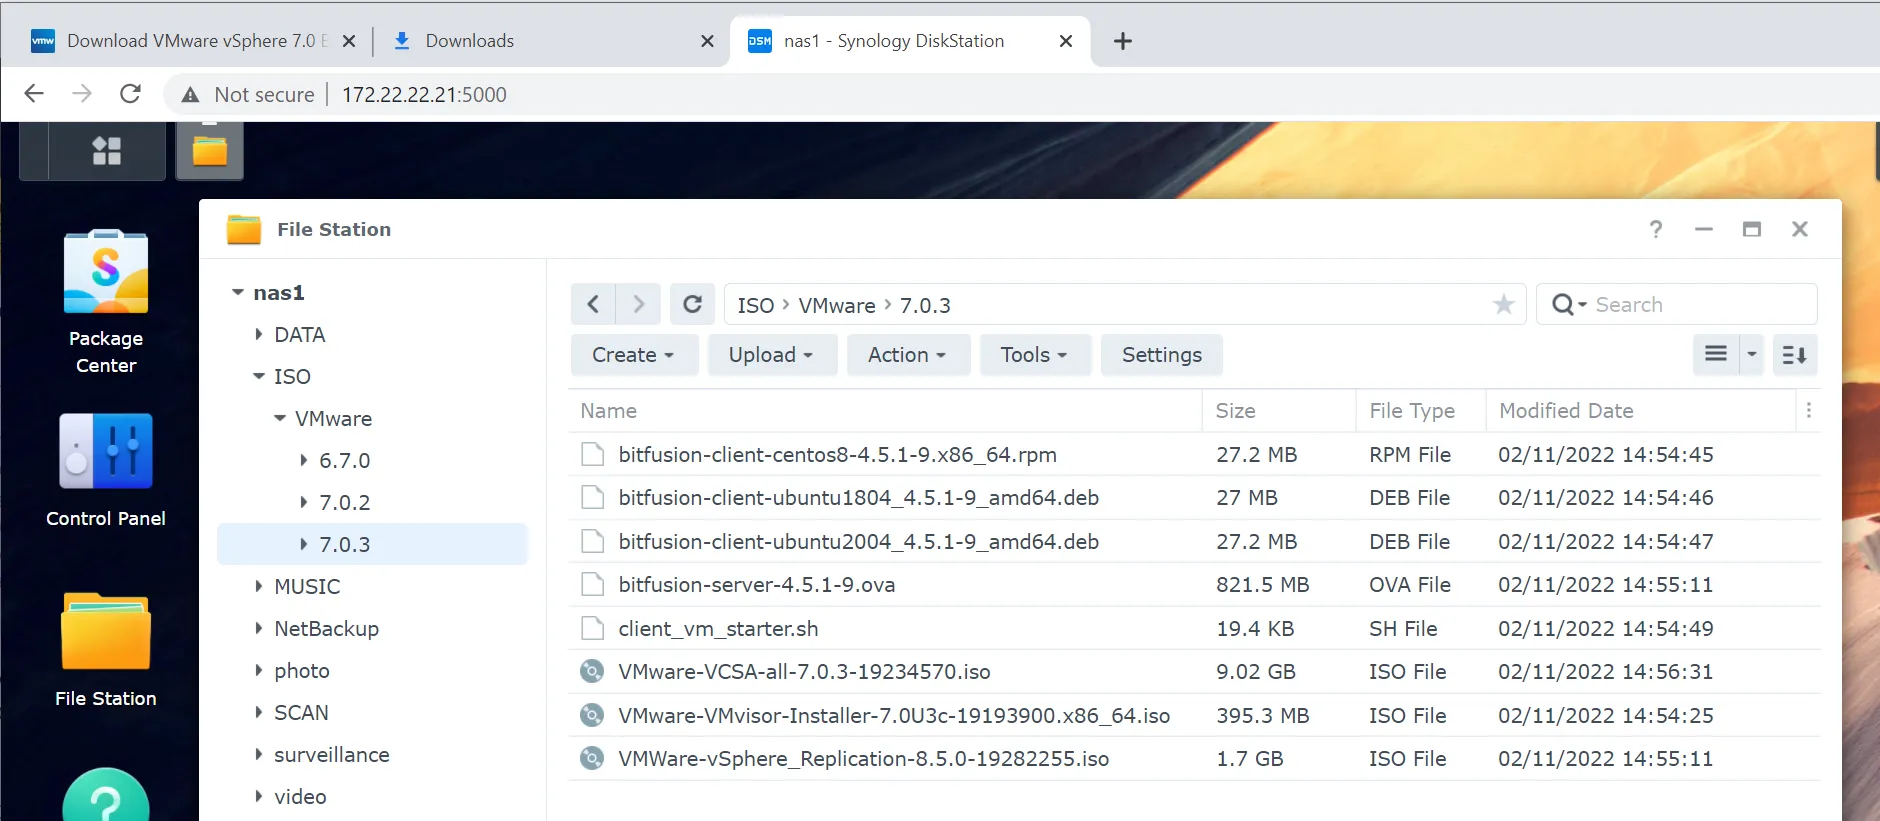Viewport: 1880px width, 821px height.
Task: Select the video folder in tree
Action: (300, 796)
